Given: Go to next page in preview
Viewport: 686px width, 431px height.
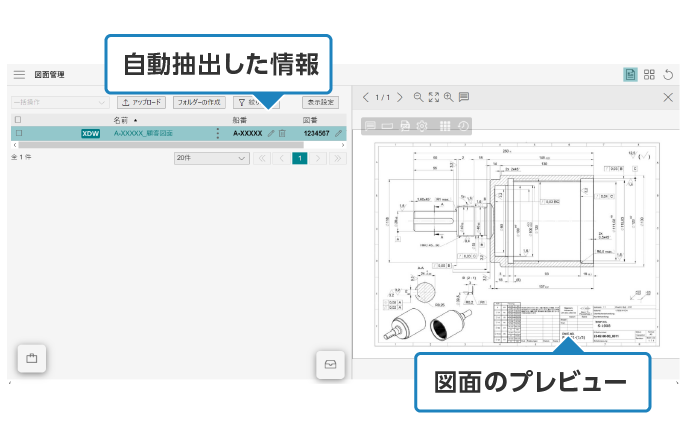Looking at the screenshot, I should click(x=399, y=97).
